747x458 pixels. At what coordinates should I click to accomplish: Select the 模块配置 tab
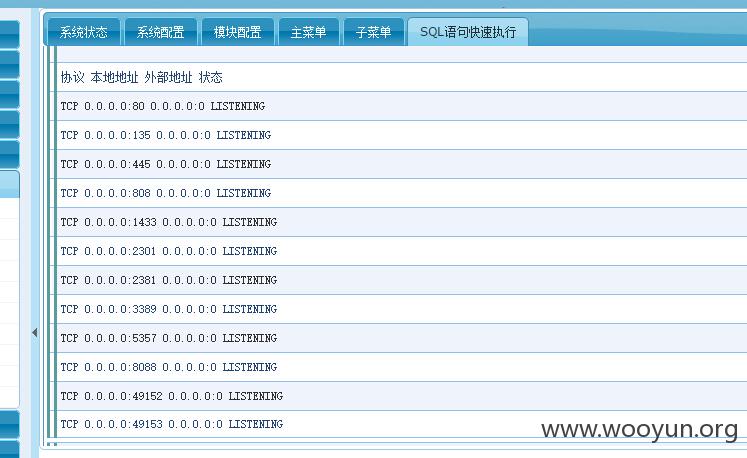238,32
